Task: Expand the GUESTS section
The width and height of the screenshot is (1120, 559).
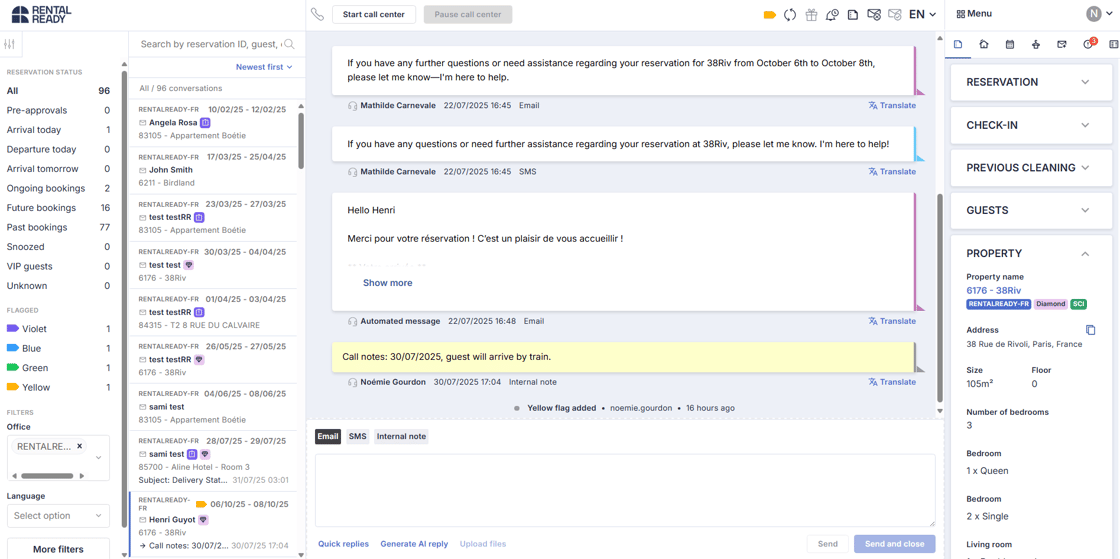Action: click(1029, 211)
